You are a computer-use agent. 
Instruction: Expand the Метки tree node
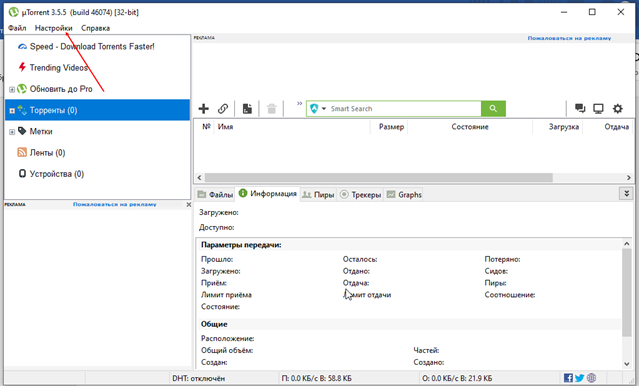12,132
